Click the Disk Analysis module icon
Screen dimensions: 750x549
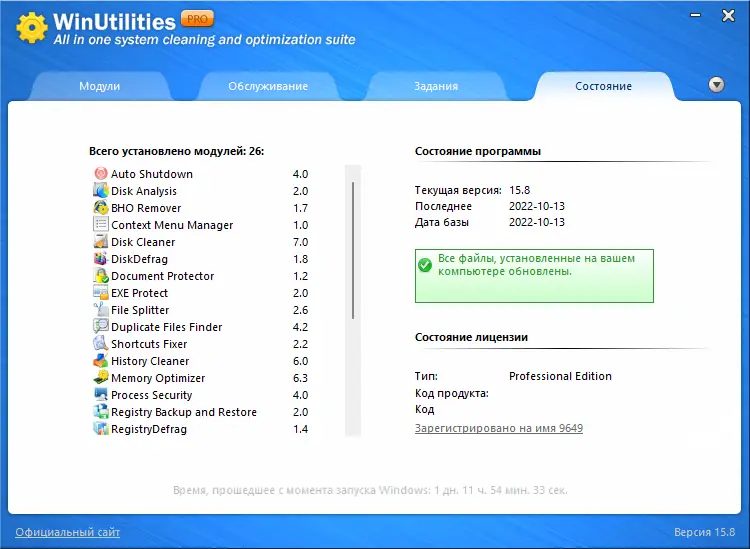coord(100,190)
